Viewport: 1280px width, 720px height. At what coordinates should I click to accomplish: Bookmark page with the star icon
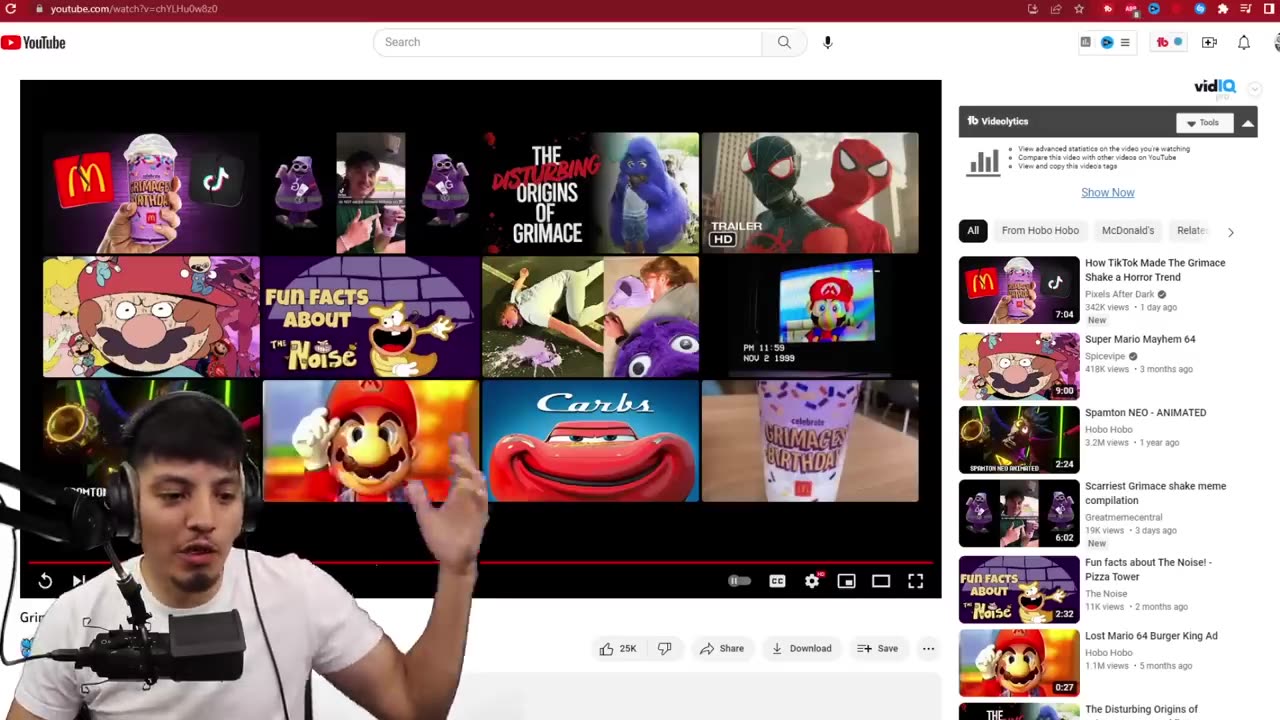[x=1079, y=9]
